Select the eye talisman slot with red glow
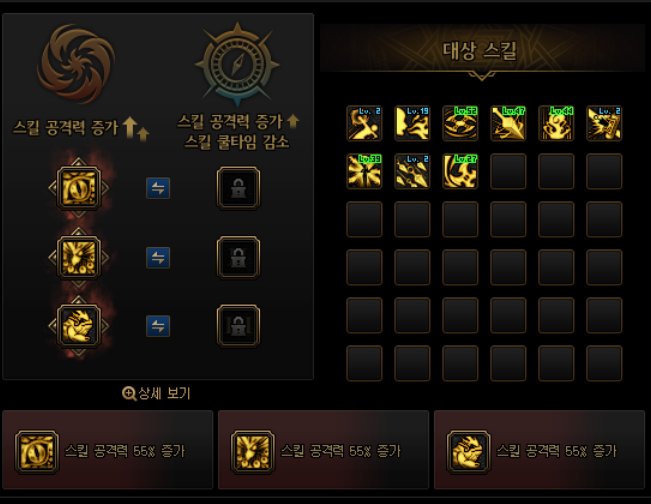 79,188
